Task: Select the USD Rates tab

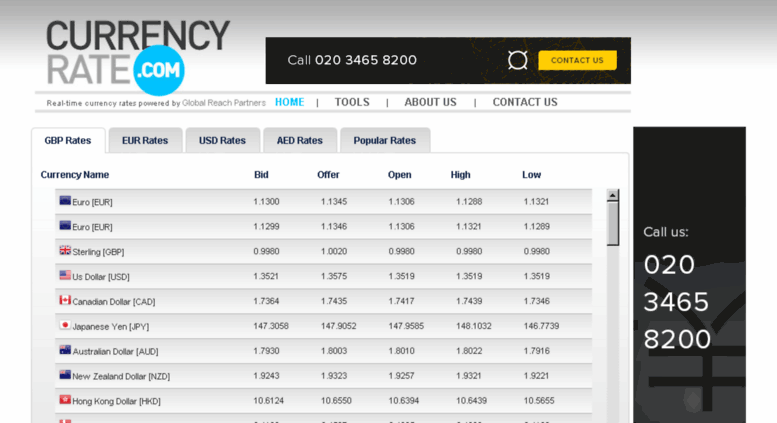Action: (x=222, y=141)
